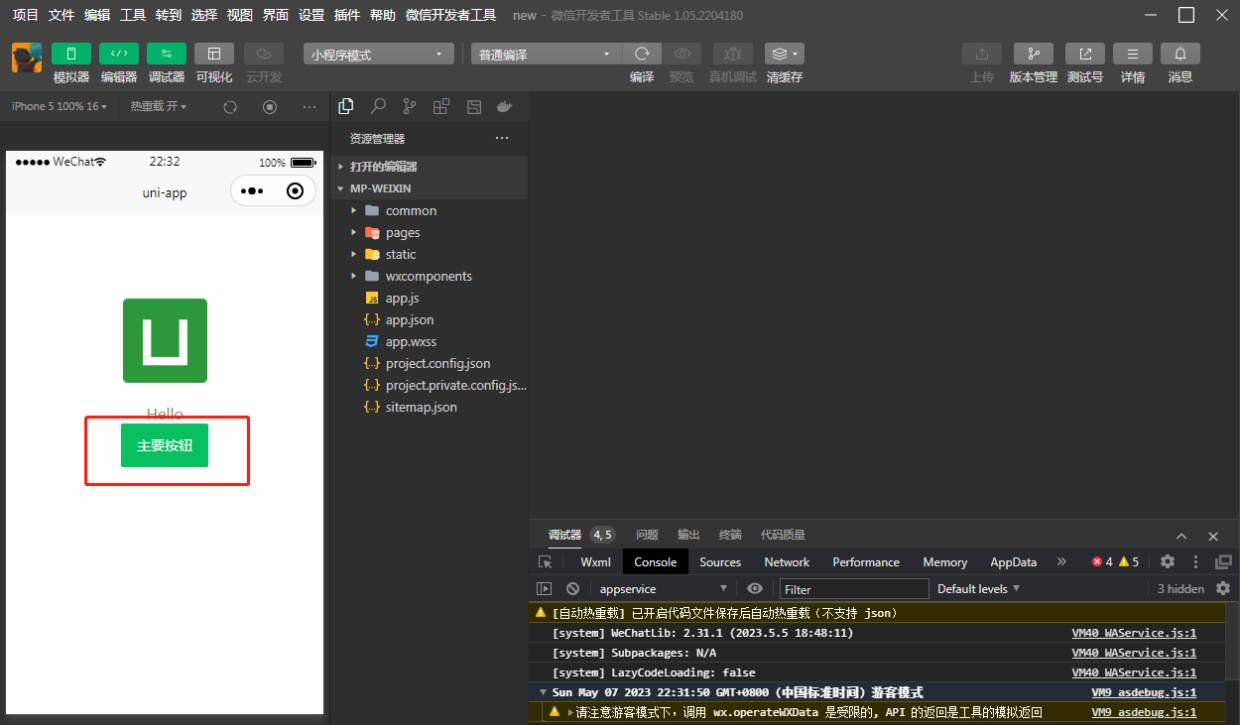Click the 版本管理 version management icon
Screen dimensions: 1240x725
(1032, 53)
